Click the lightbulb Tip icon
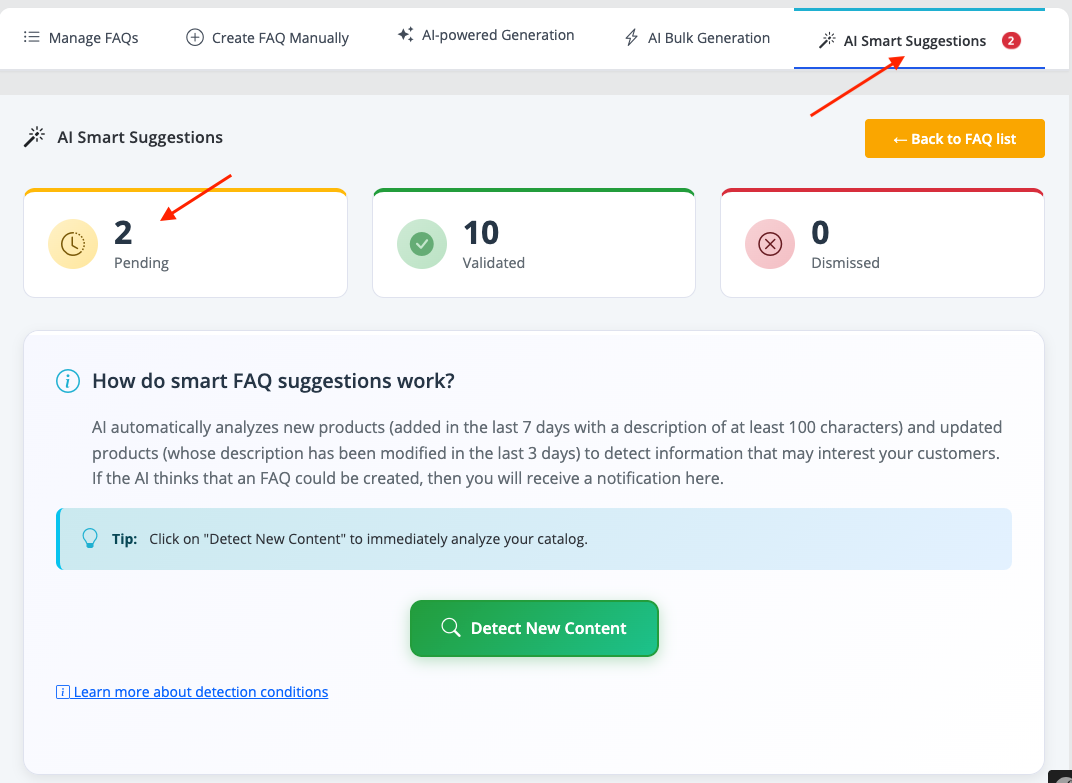Screen dimensions: 1072x783 pyautogui.click(x=90, y=539)
